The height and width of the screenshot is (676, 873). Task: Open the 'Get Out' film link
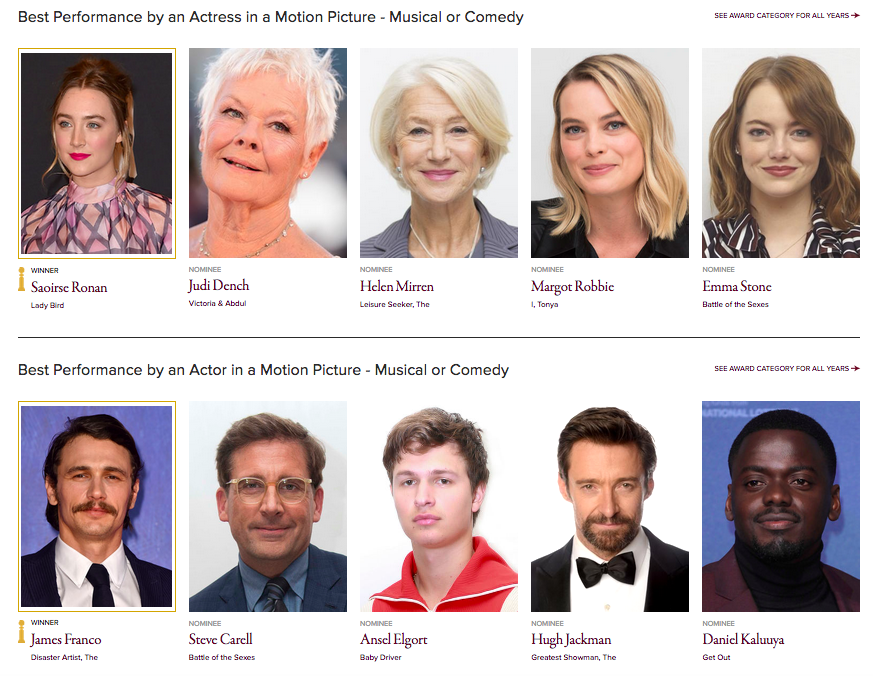(716, 658)
